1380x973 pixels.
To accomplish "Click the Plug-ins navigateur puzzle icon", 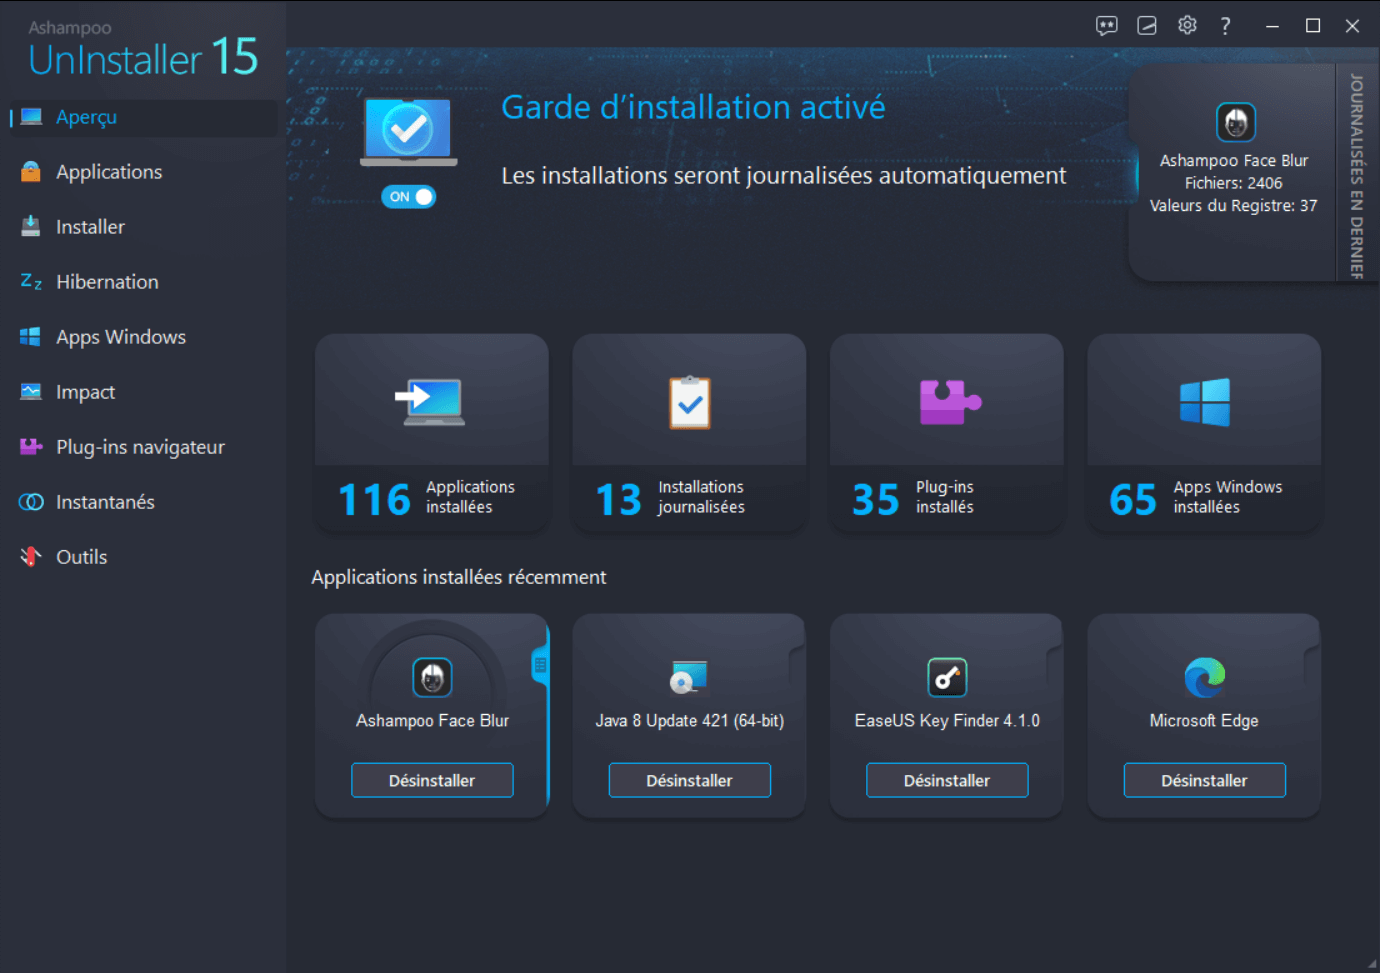I will click(x=31, y=446).
